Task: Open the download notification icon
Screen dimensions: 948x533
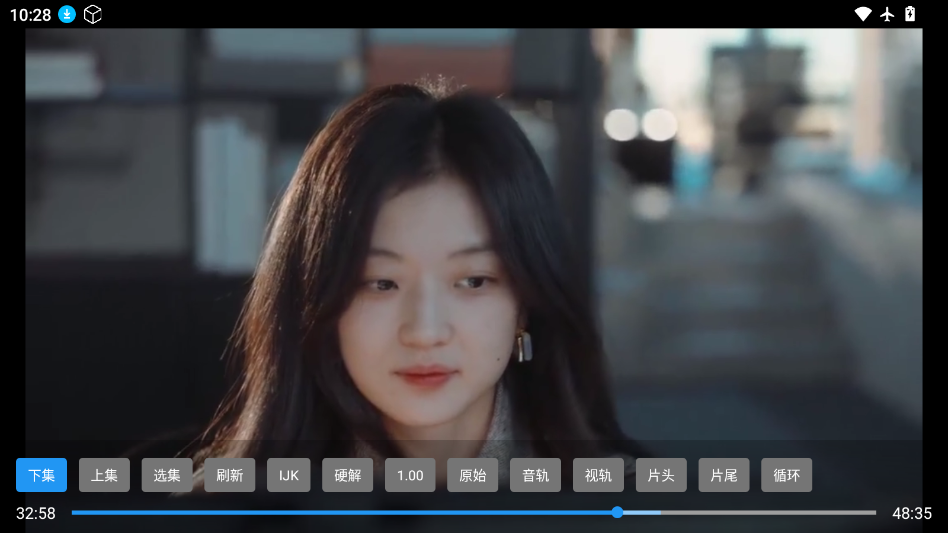Action: [x=67, y=14]
